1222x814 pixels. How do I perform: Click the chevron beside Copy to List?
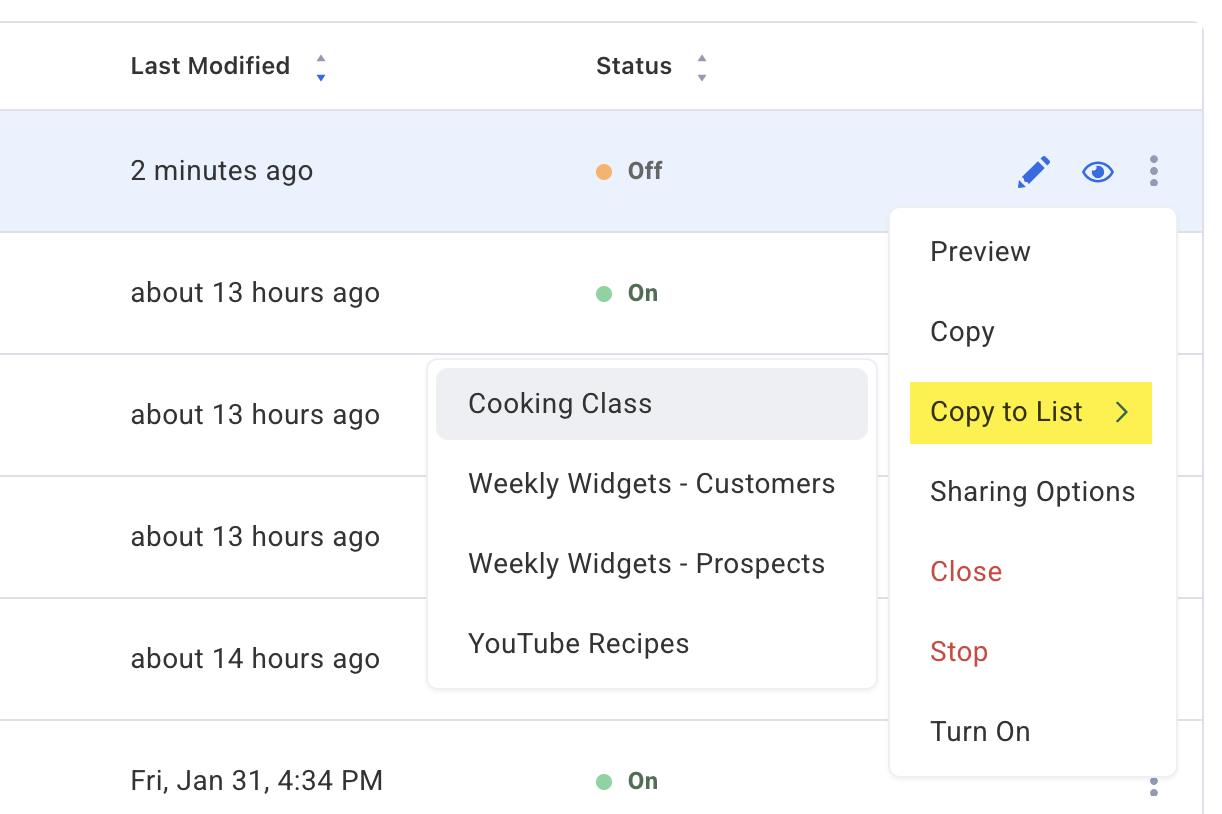tap(1122, 412)
